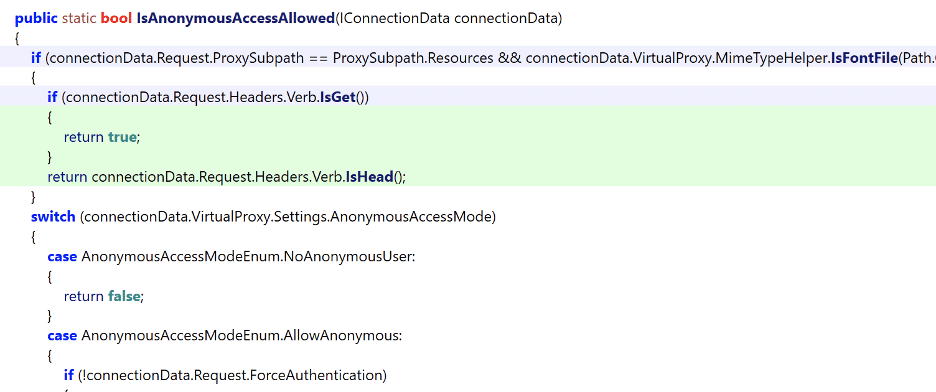The image size is (936, 392).
Task: Click the IsHead method call
Action: [x=370, y=177]
